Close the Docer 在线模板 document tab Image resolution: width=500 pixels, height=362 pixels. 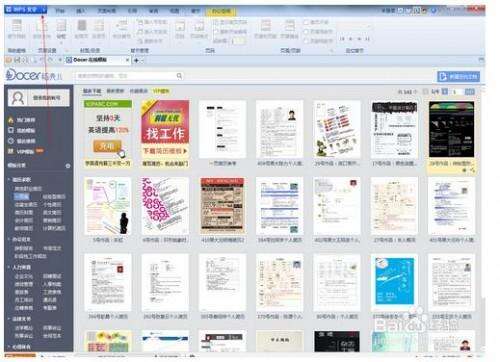(127, 60)
